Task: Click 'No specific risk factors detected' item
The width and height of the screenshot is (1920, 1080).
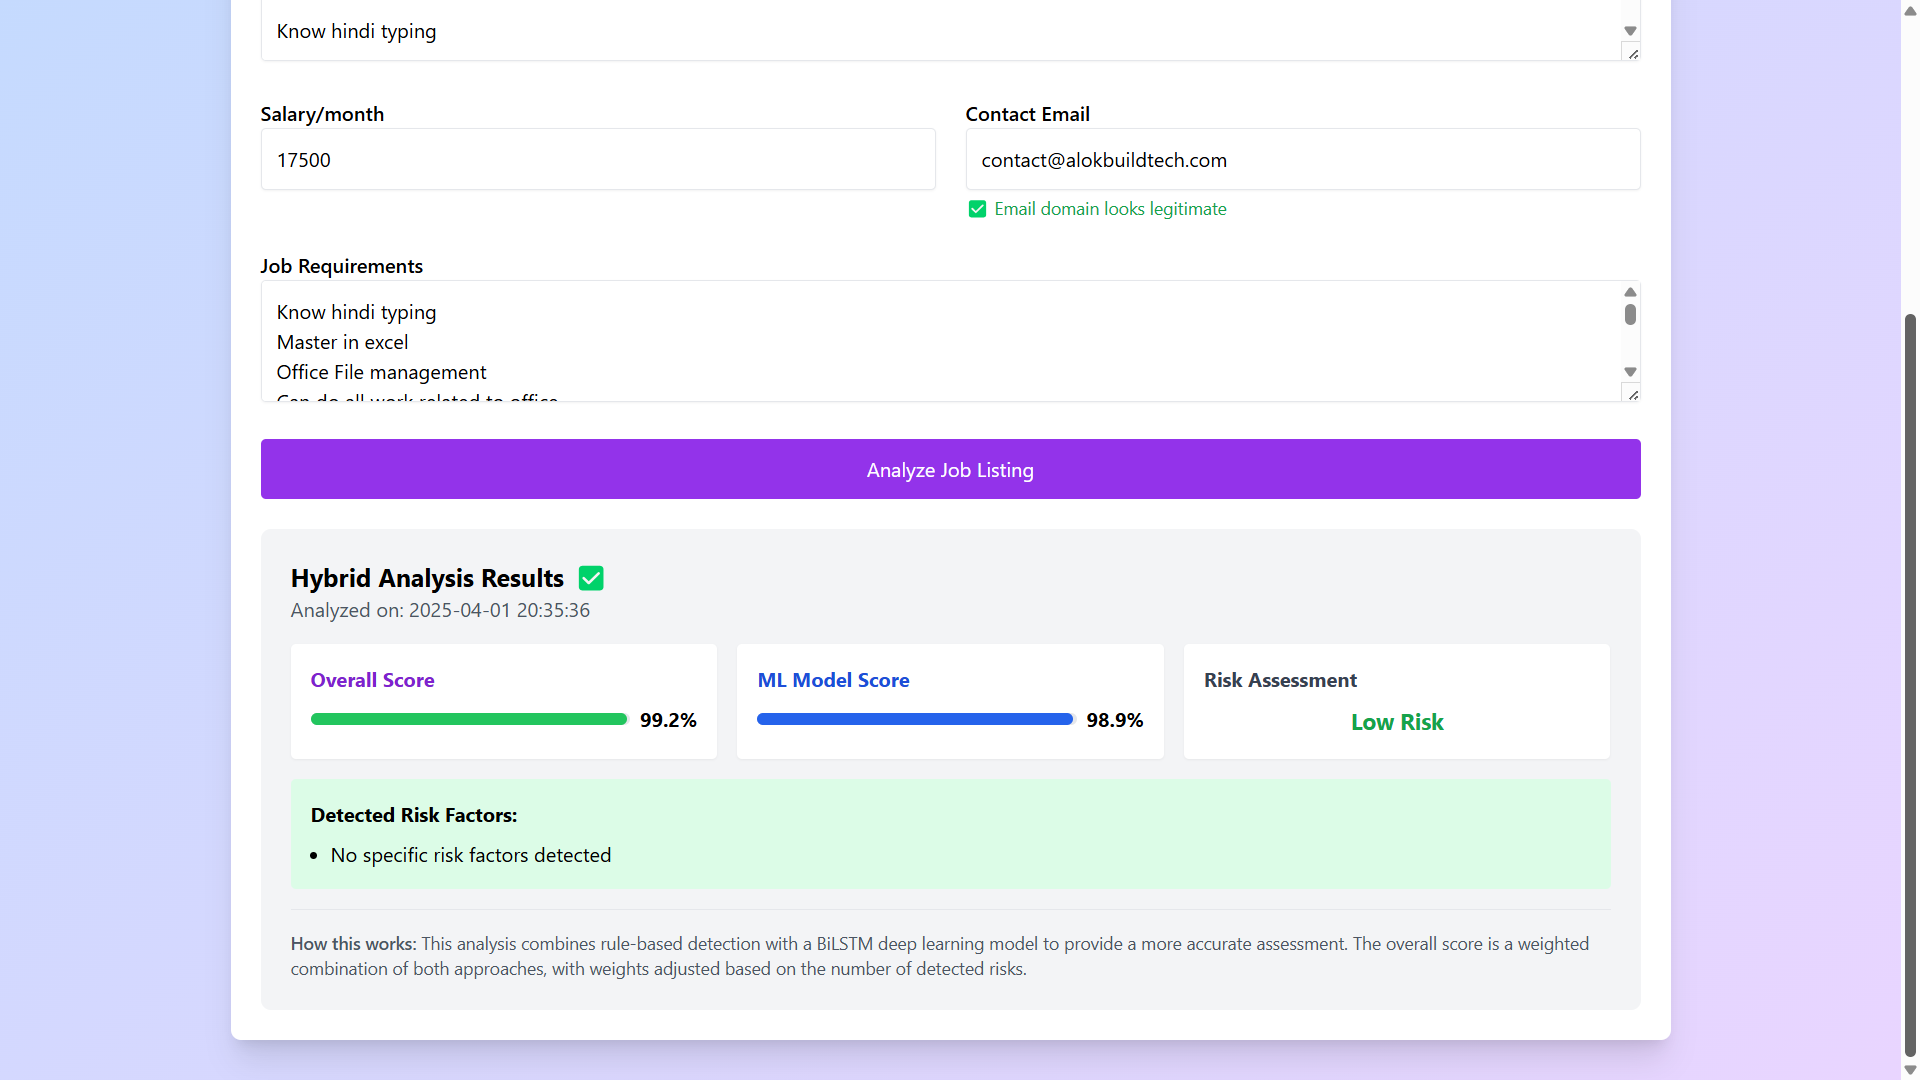Action: 470,855
